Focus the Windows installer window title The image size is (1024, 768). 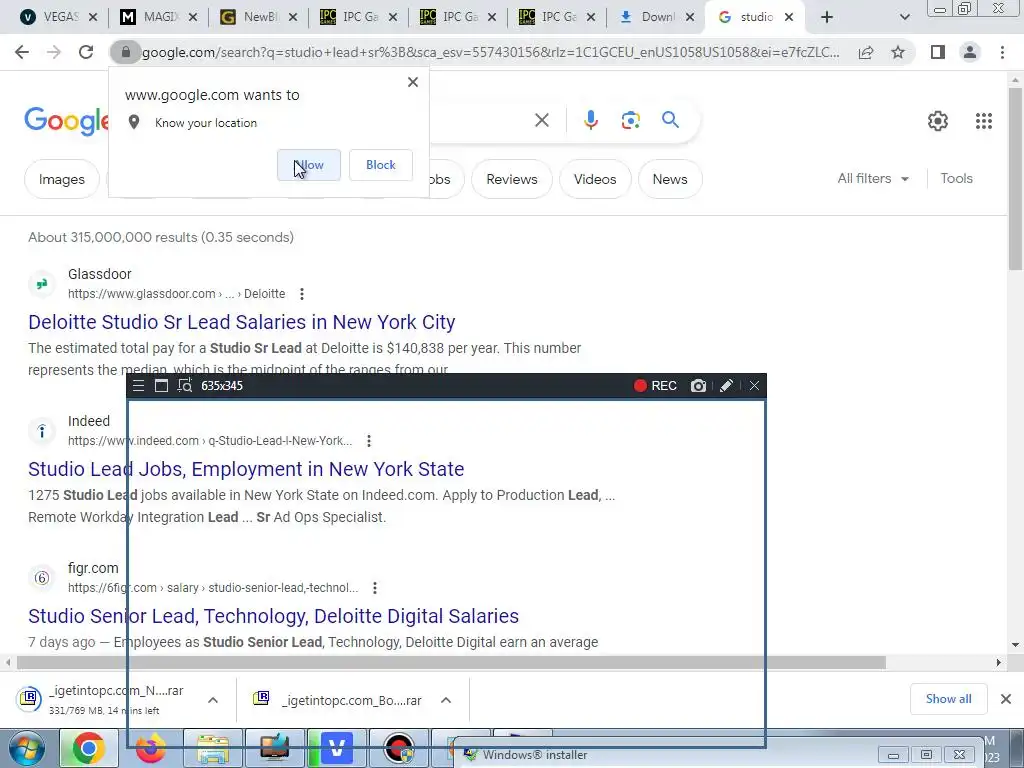[534, 755]
